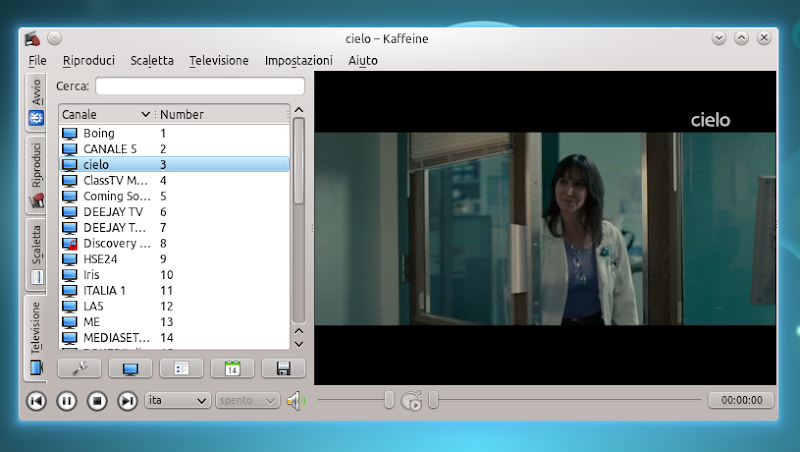Stop the playback

click(x=97, y=401)
